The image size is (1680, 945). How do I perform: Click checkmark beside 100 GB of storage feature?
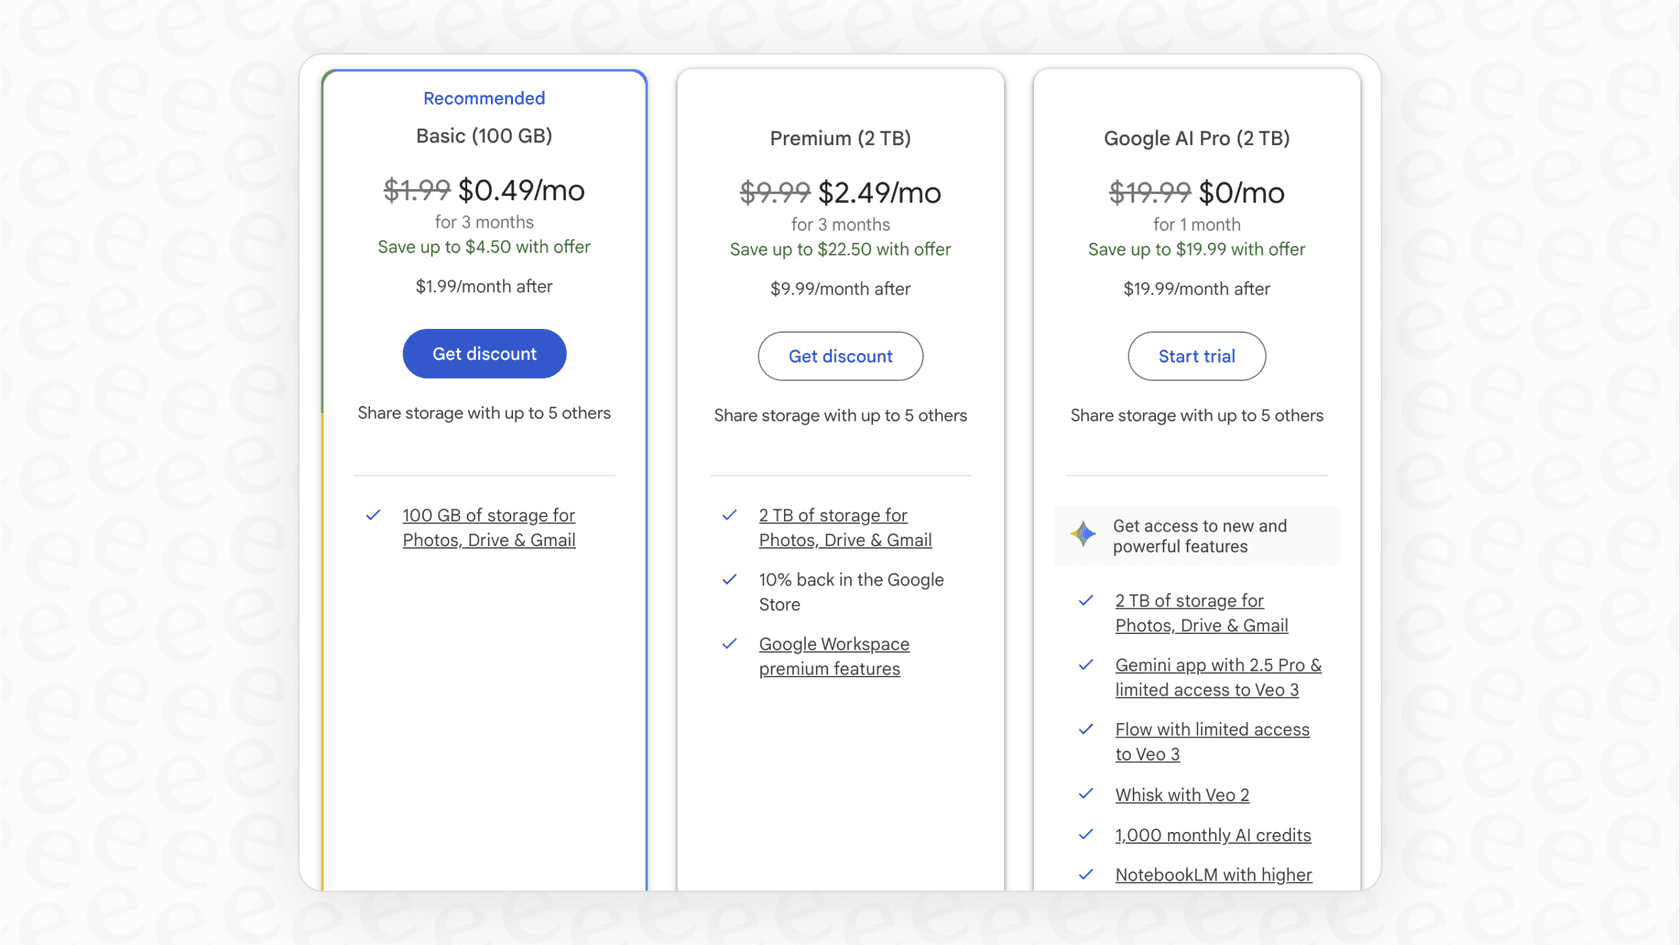pyautogui.click(x=373, y=515)
